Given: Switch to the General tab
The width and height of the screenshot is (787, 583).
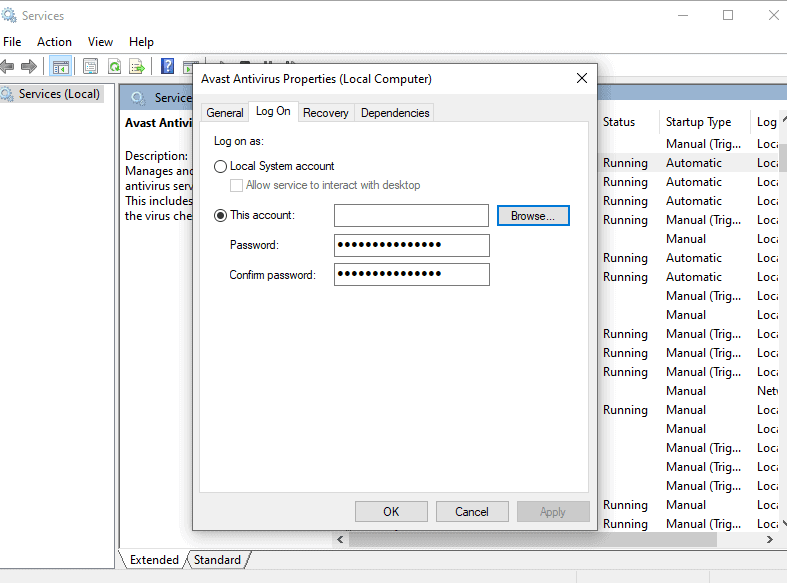Looking at the screenshot, I should (225, 113).
